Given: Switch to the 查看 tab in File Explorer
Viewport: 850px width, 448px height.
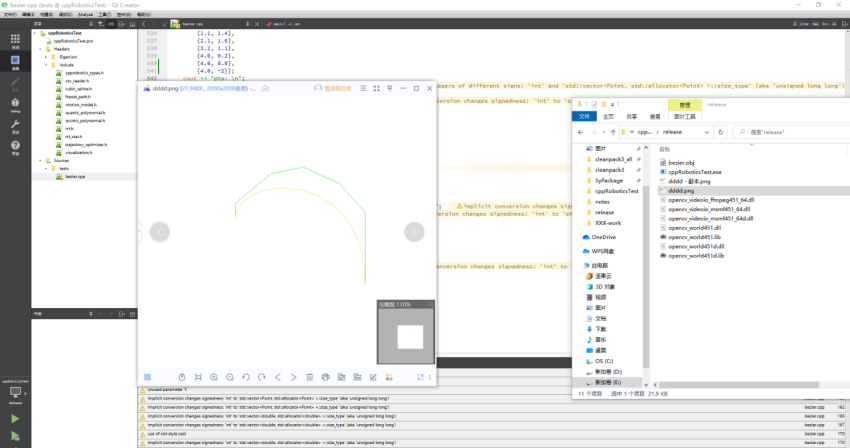Looking at the screenshot, I should [x=654, y=116].
